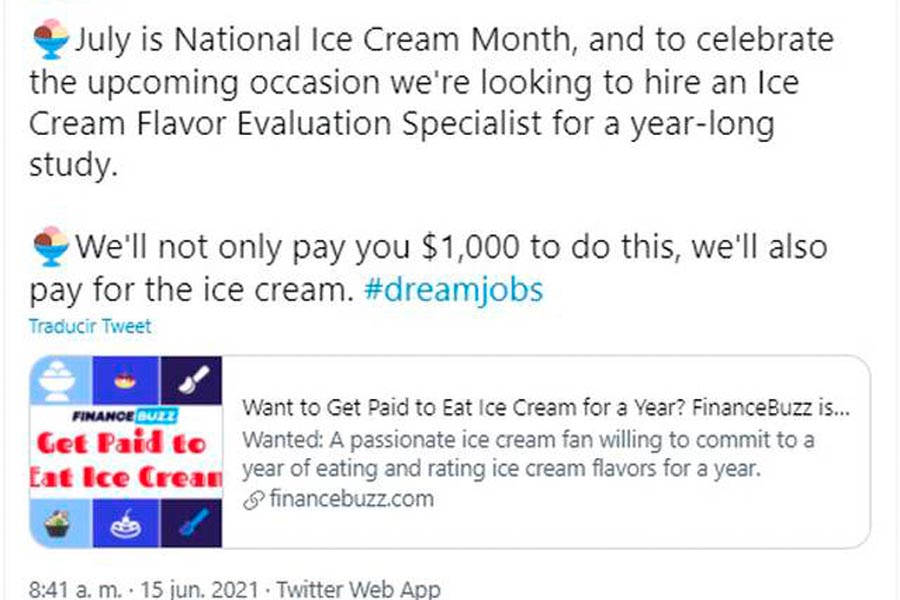Click the small cake icon tile in top row
This screenshot has height=600, width=900.
click(126, 380)
